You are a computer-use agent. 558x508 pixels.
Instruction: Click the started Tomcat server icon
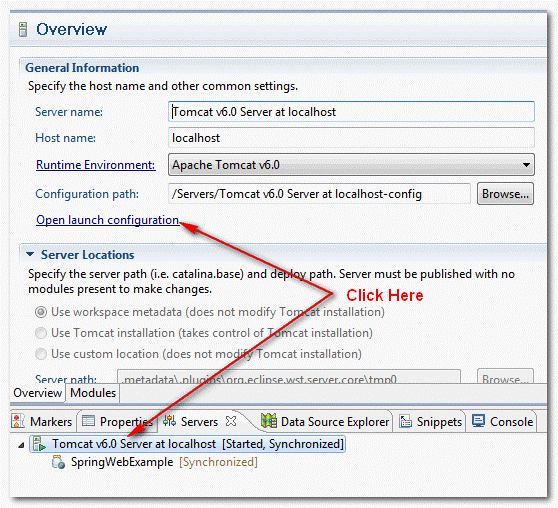39,444
